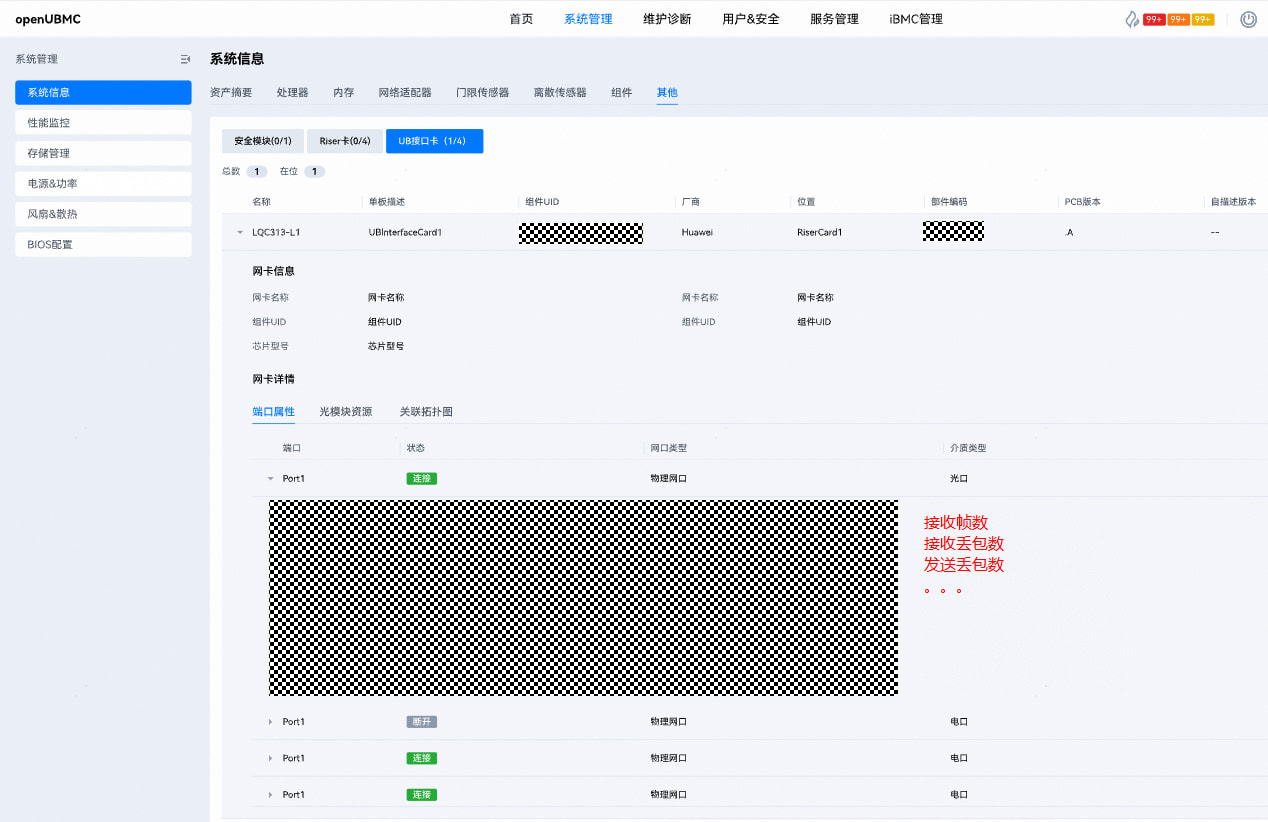Open the red 99+ critical alarm badge

pyautogui.click(x=1154, y=19)
